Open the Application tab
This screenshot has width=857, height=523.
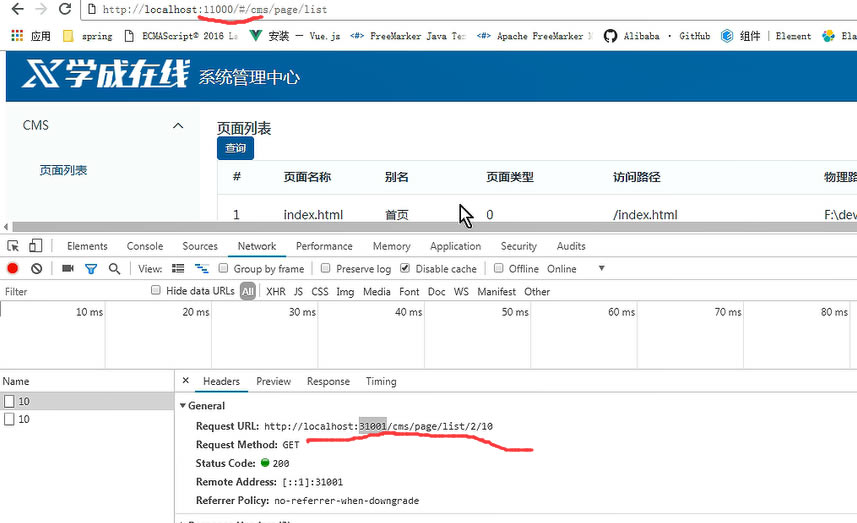pos(455,246)
